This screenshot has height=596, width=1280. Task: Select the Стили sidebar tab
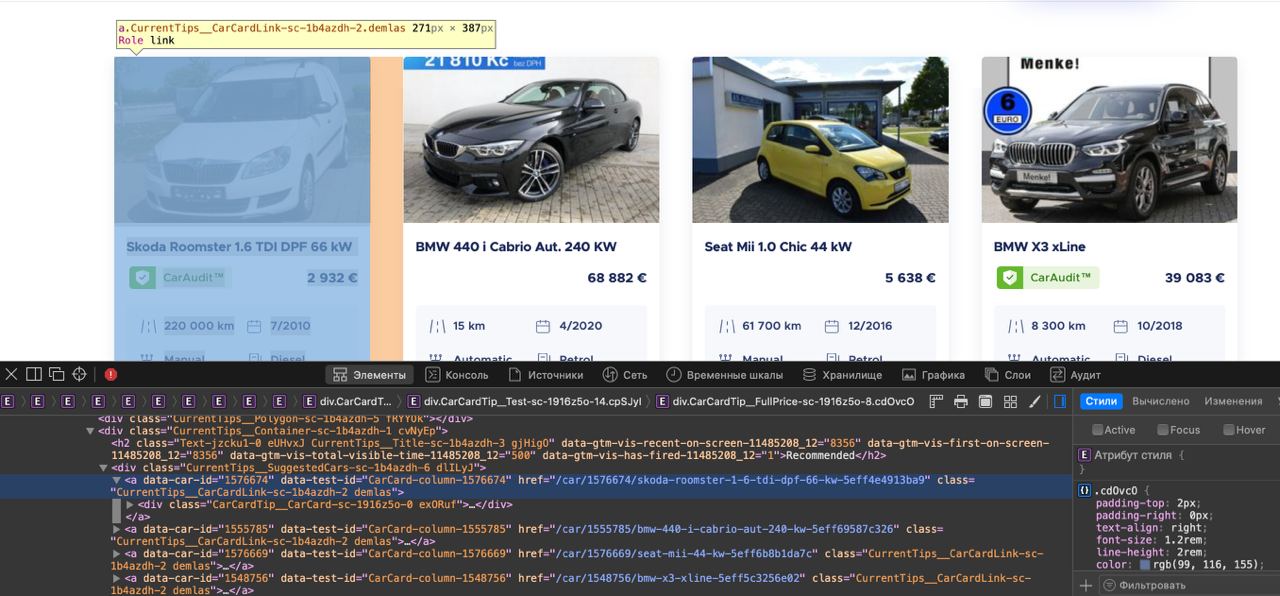click(x=1101, y=401)
